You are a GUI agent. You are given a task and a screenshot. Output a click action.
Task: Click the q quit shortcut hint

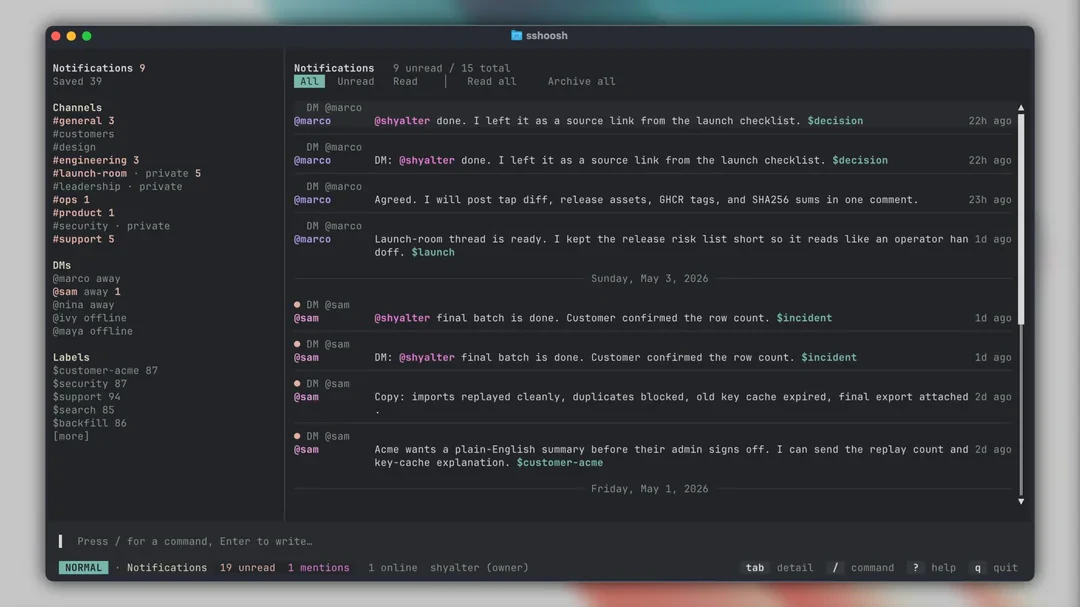point(993,568)
